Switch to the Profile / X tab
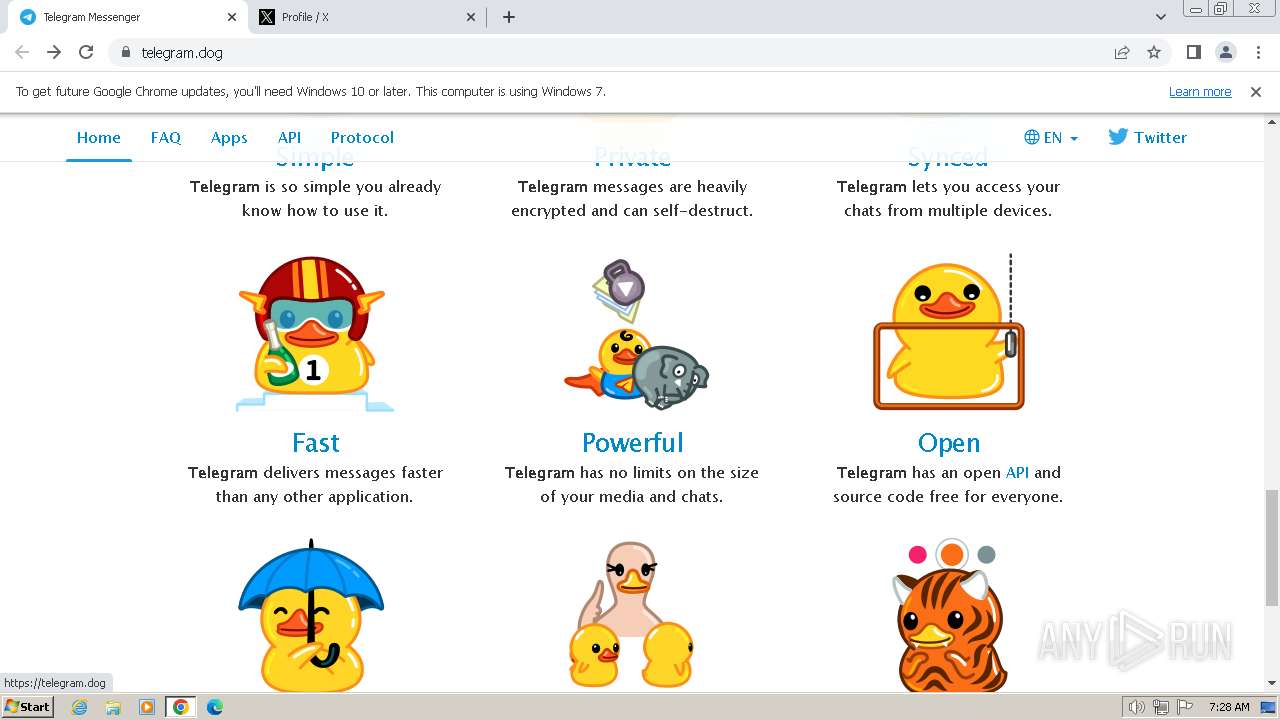1280x720 pixels. (x=367, y=17)
